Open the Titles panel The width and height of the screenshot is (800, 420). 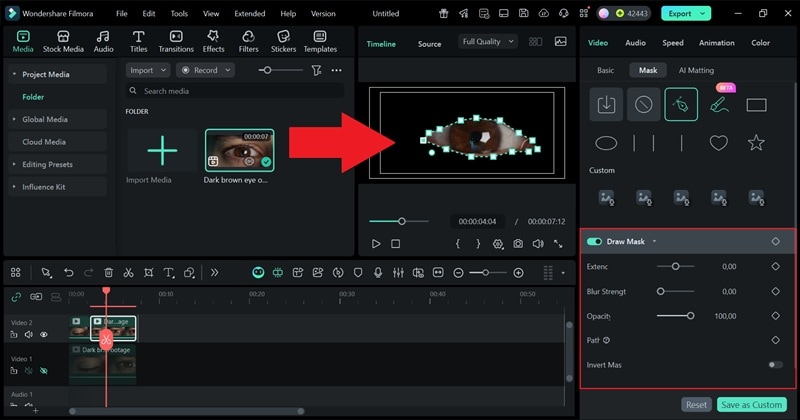[138, 41]
